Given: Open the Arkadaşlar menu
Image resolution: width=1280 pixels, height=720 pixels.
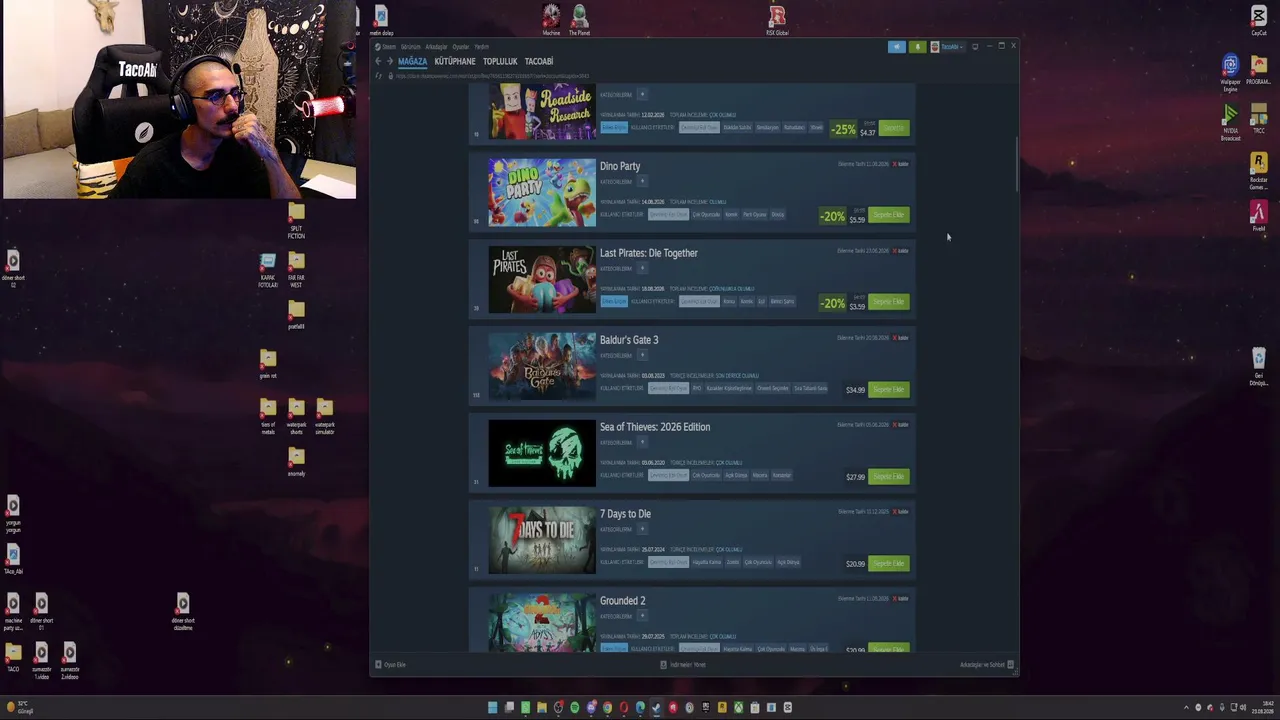Looking at the screenshot, I should 436,47.
